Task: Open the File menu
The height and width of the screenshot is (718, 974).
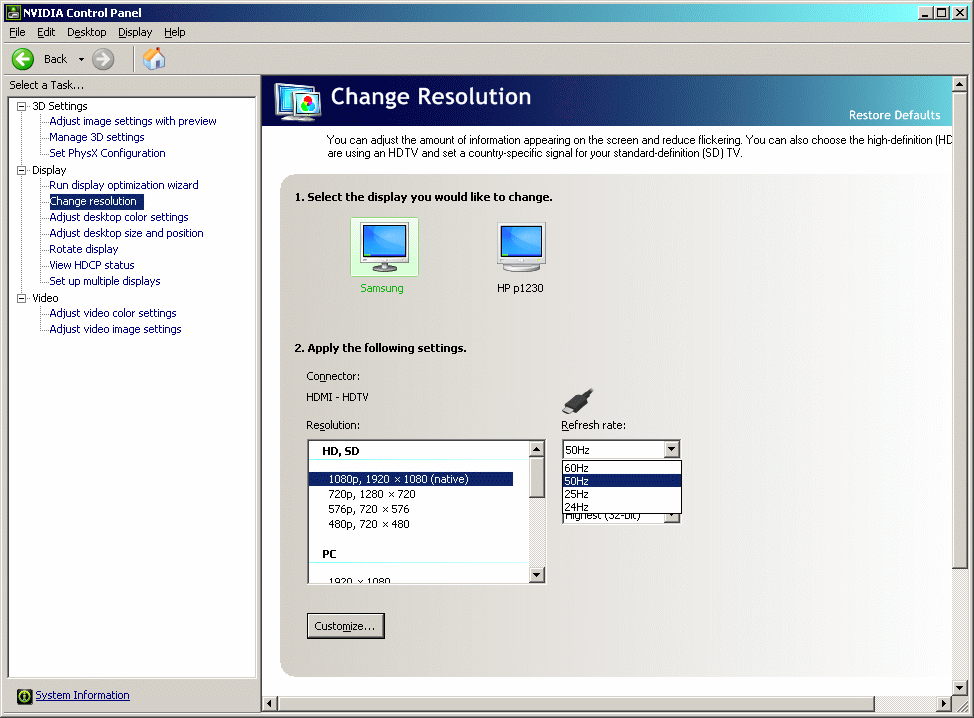Action: (x=17, y=32)
